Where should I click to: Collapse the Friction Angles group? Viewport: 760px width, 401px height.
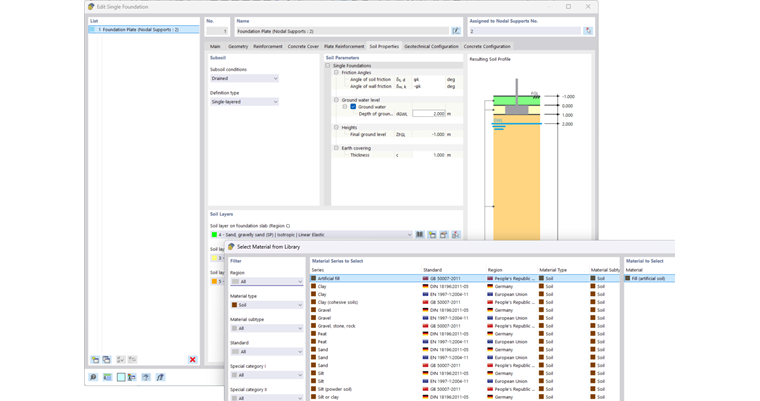click(336, 72)
